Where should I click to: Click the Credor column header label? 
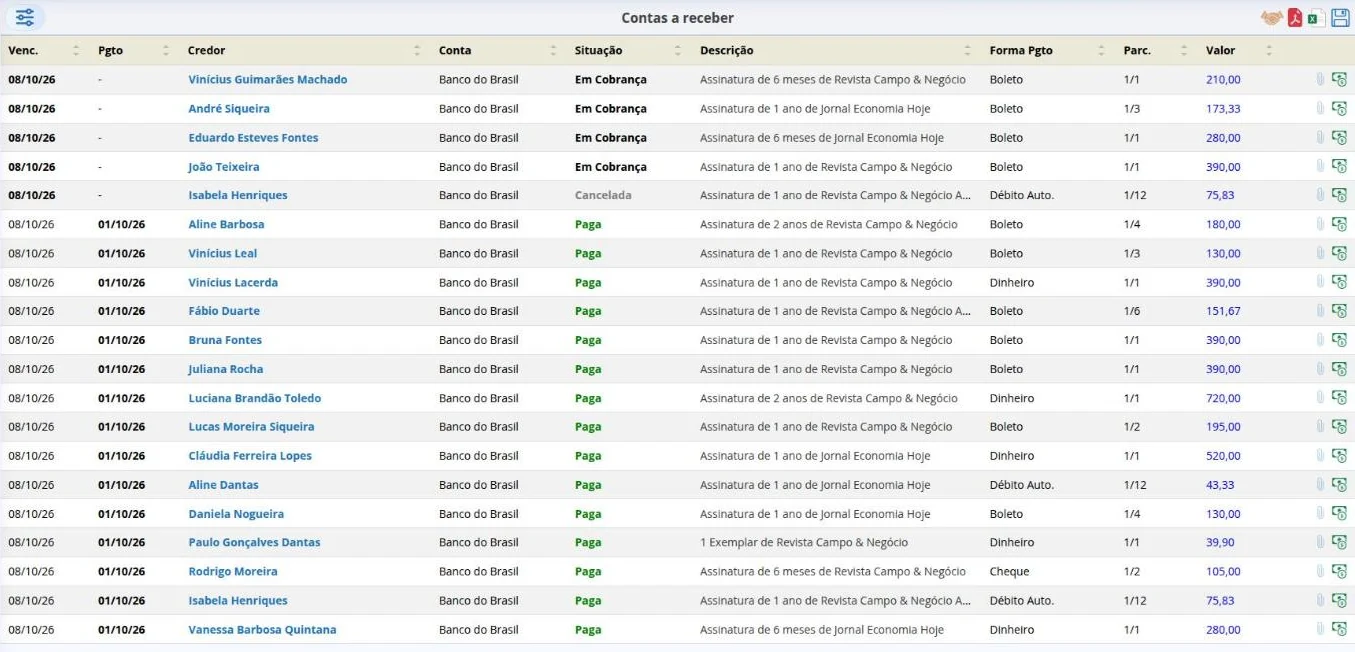pyautogui.click(x=207, y=50)
